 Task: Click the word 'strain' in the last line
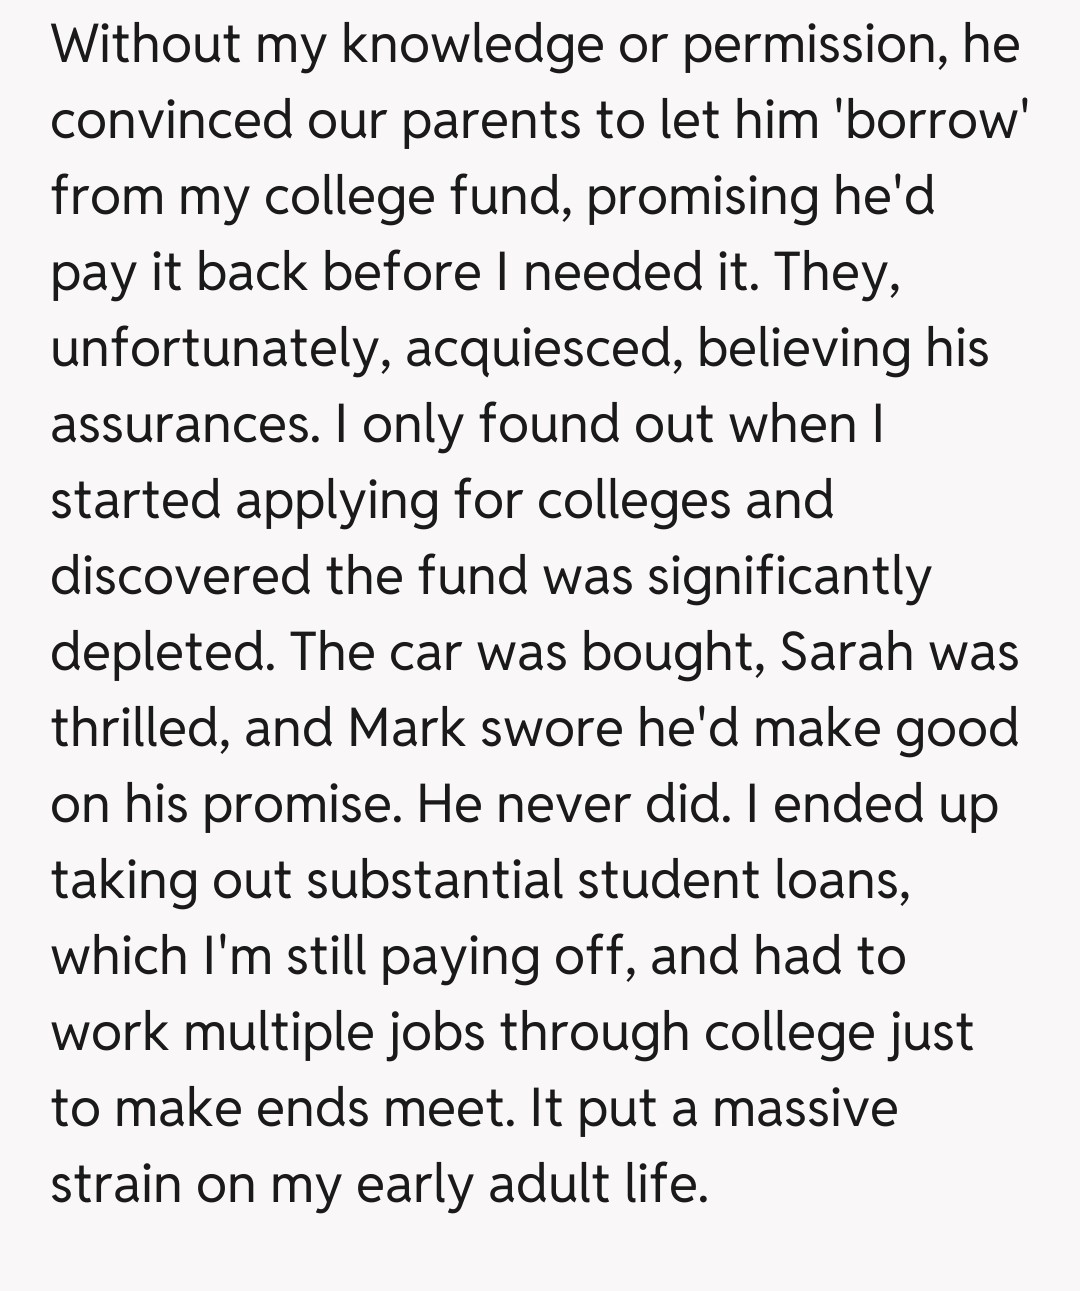coord(114,1185)
